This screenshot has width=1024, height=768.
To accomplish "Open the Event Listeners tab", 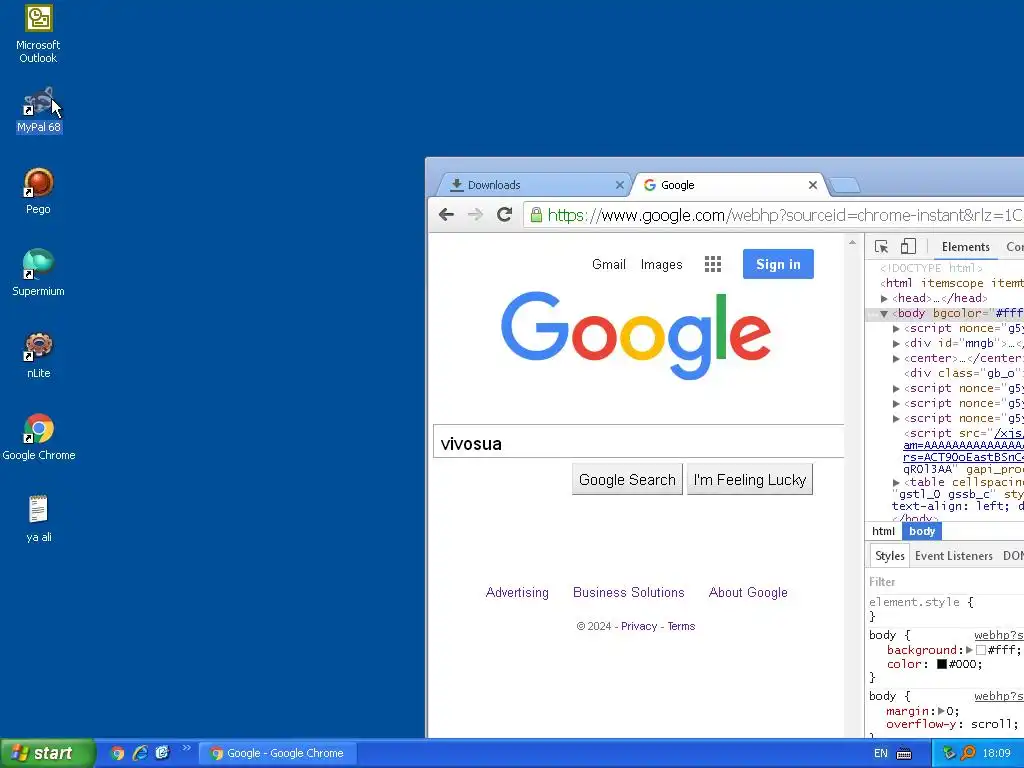I will click(953, 556).
